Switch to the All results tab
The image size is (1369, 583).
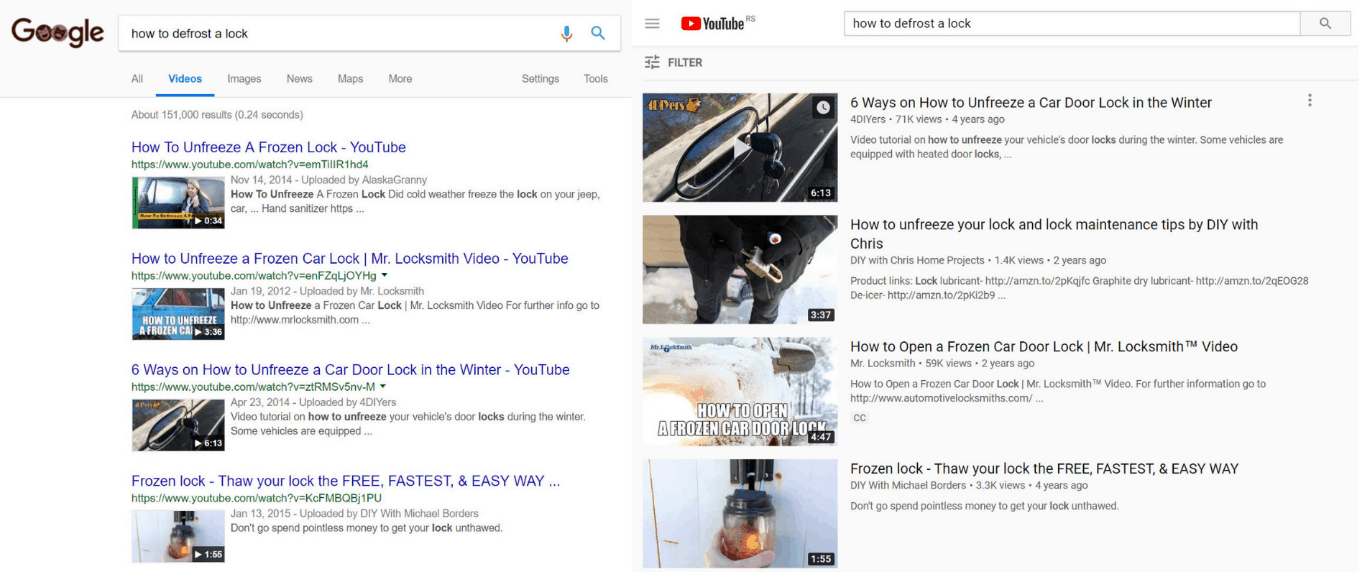pyautogui.click(x=137, y=79)
